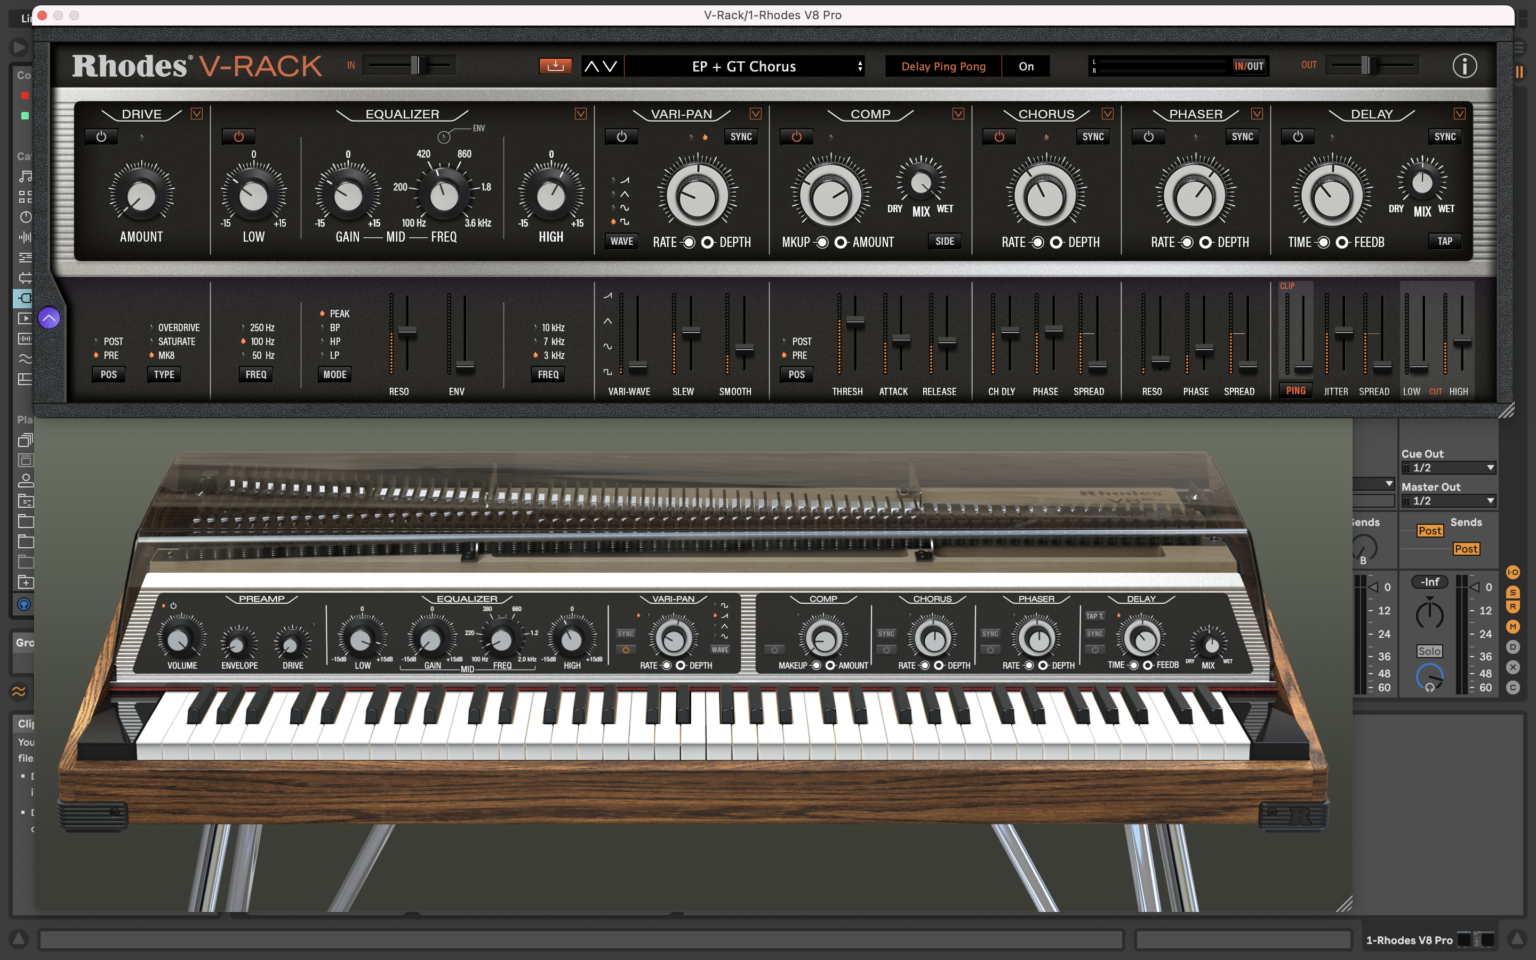
Task: Click the small ENV knob in equalizer
Action: pyautogui.click(x=444, y=137)
